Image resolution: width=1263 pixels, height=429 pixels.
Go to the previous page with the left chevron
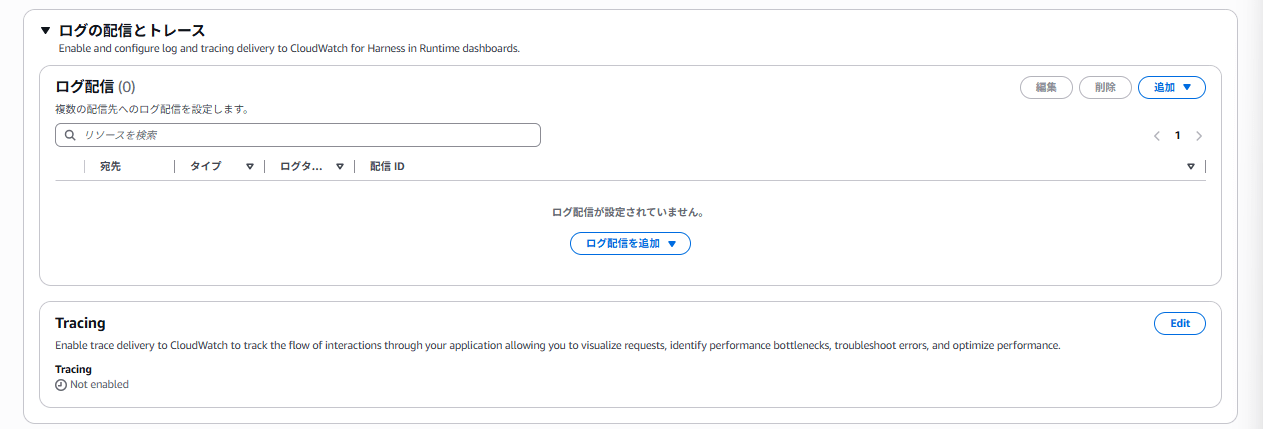tap(1156, 135)
